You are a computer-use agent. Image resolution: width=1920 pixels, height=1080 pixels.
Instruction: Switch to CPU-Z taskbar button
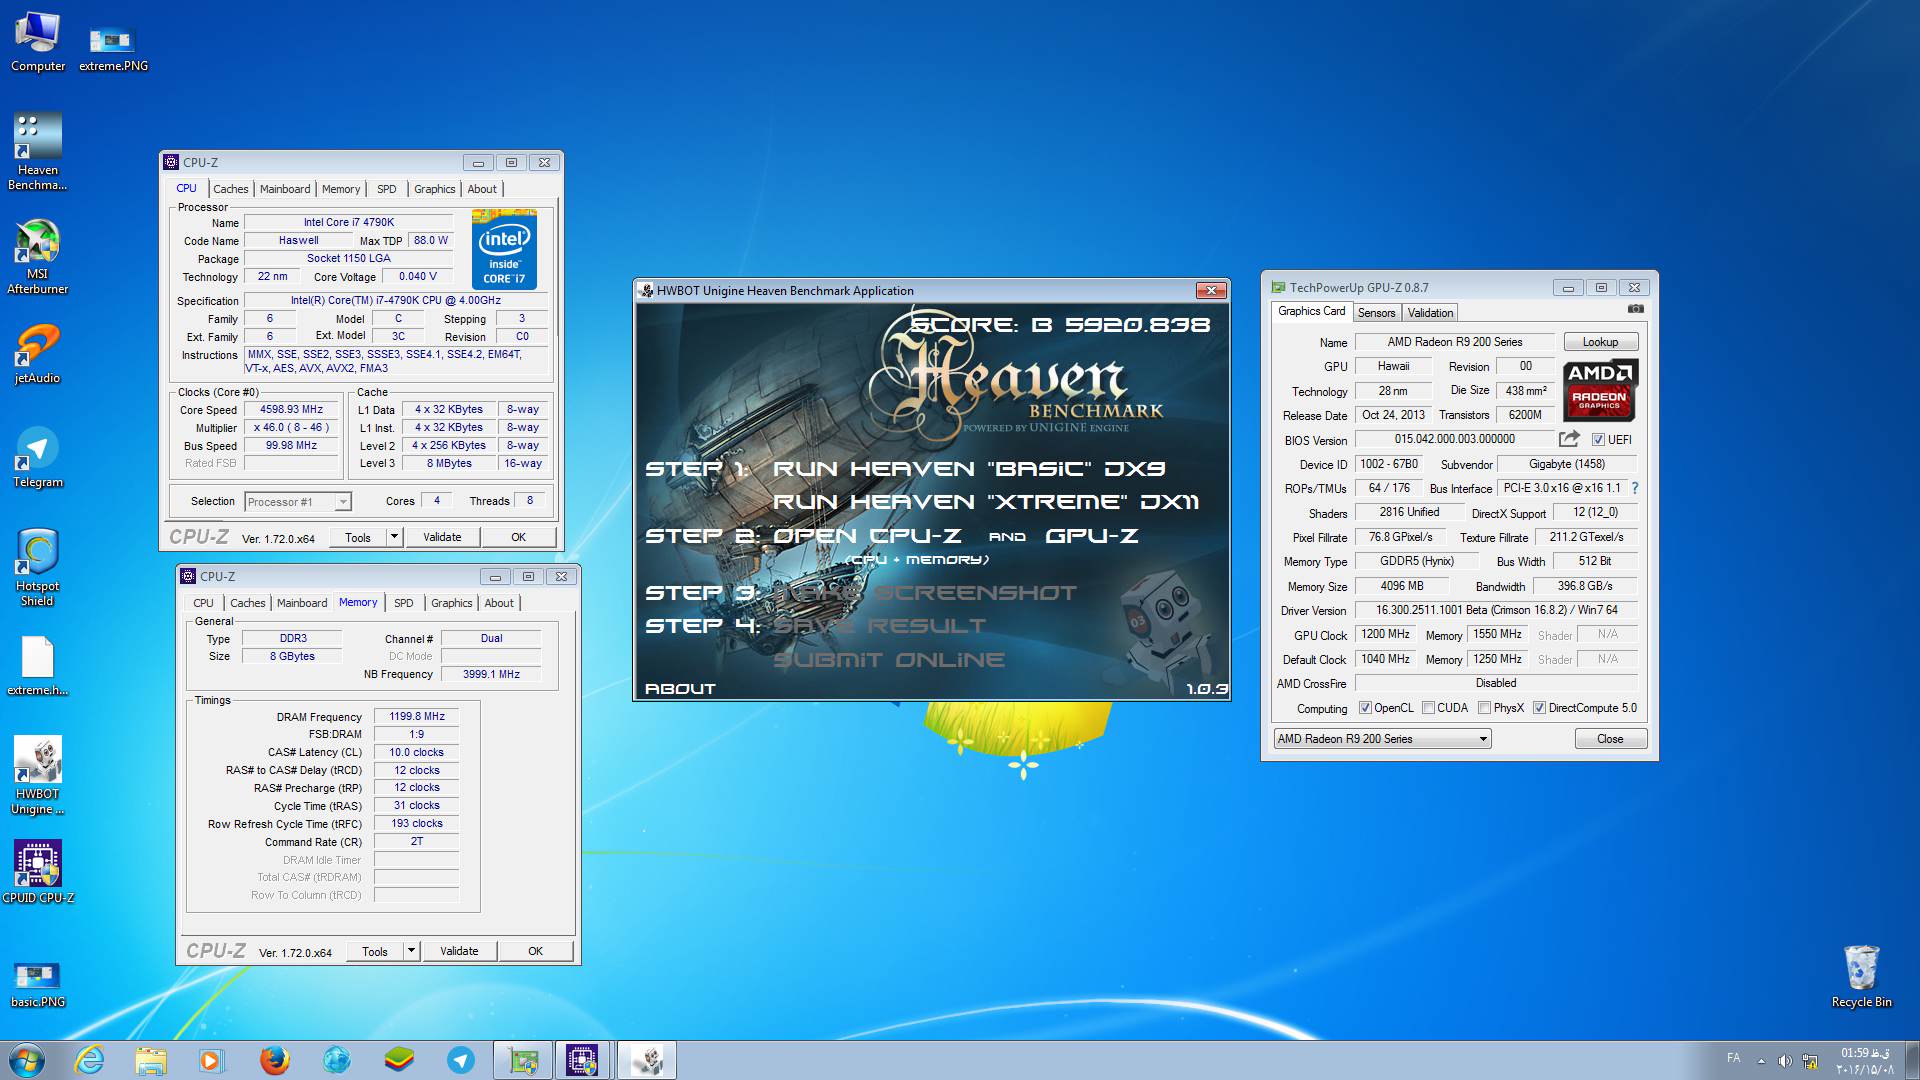[583, 1060]
